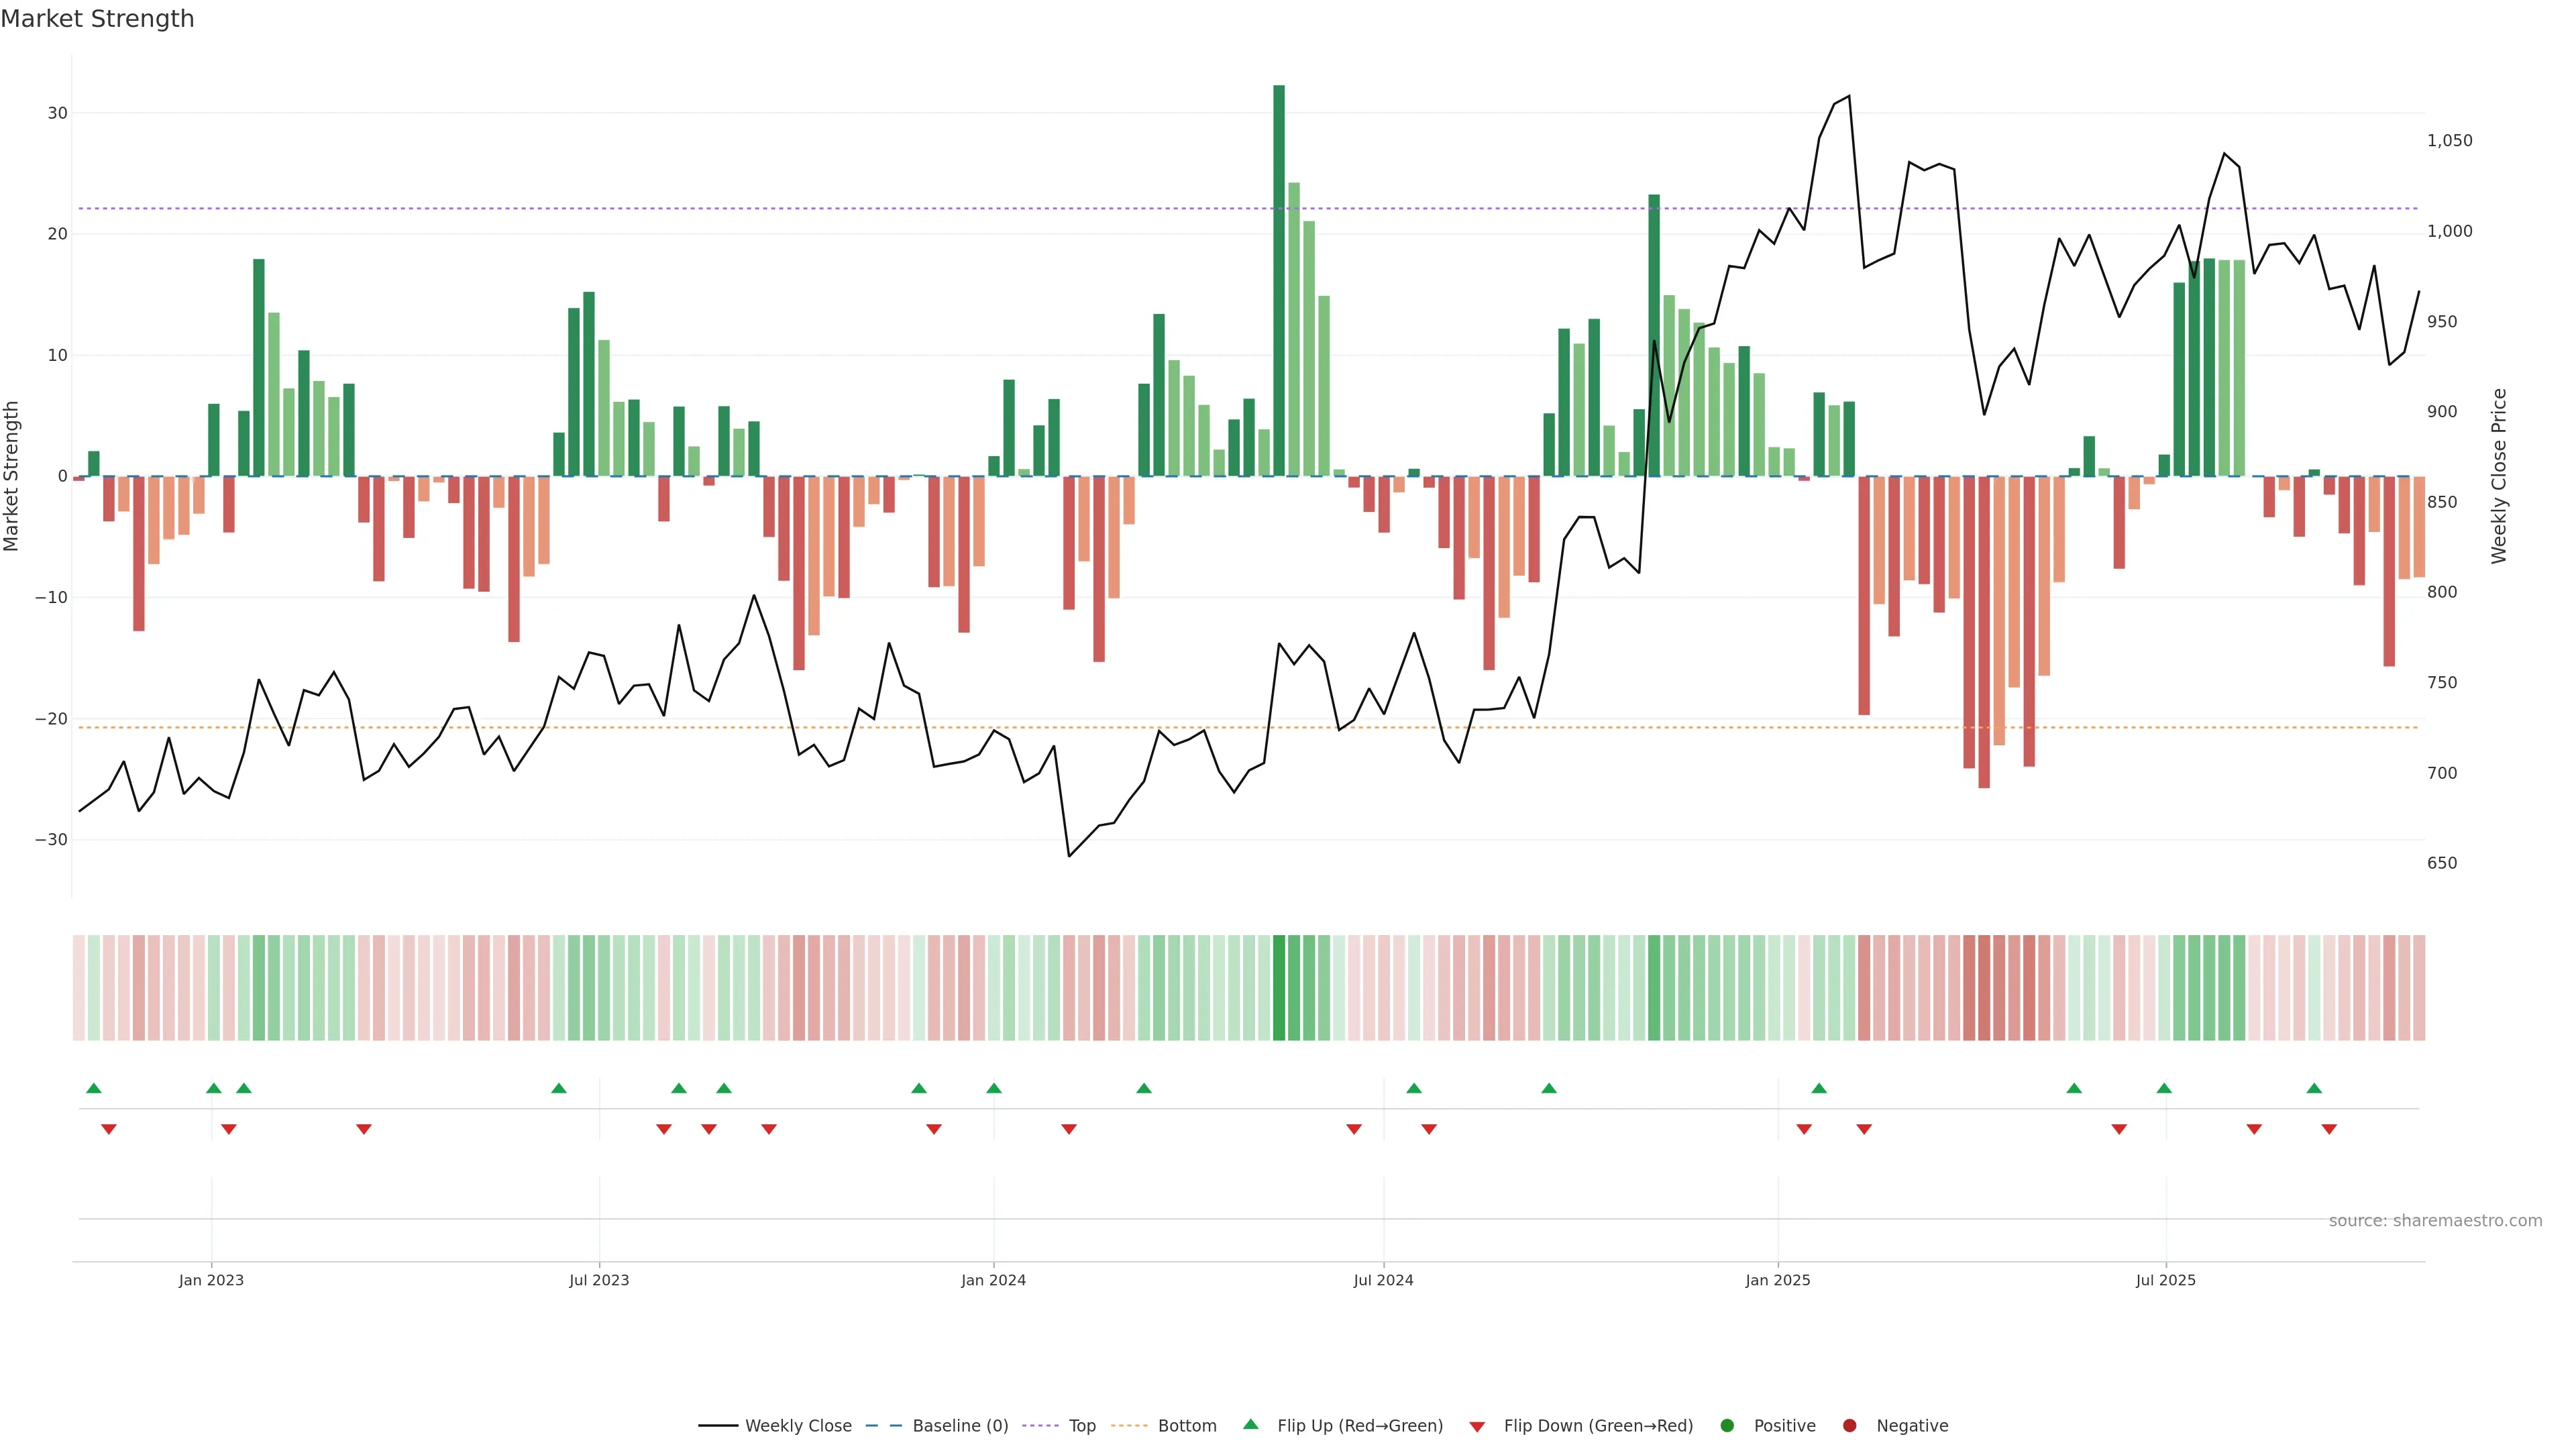The image size is (2576, 1449).
Task: Click the Market Strength chart title
Action: pyautogui.click(x=97, y=19)
